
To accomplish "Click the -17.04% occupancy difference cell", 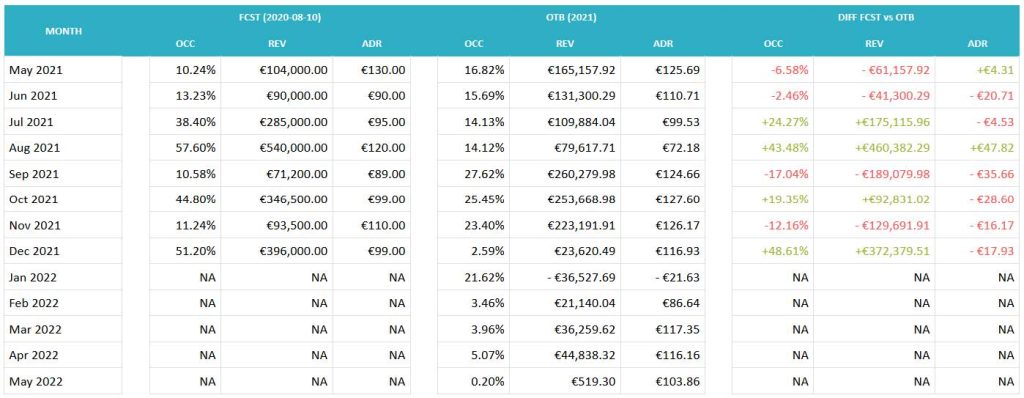I will coord(773,173).
